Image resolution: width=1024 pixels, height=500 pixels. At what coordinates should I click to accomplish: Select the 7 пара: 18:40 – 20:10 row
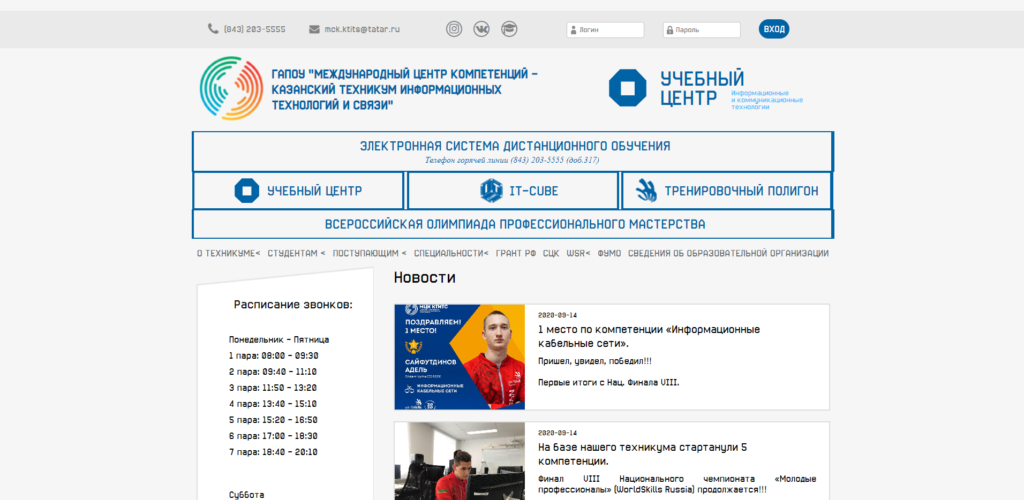[x=273, y=452]
